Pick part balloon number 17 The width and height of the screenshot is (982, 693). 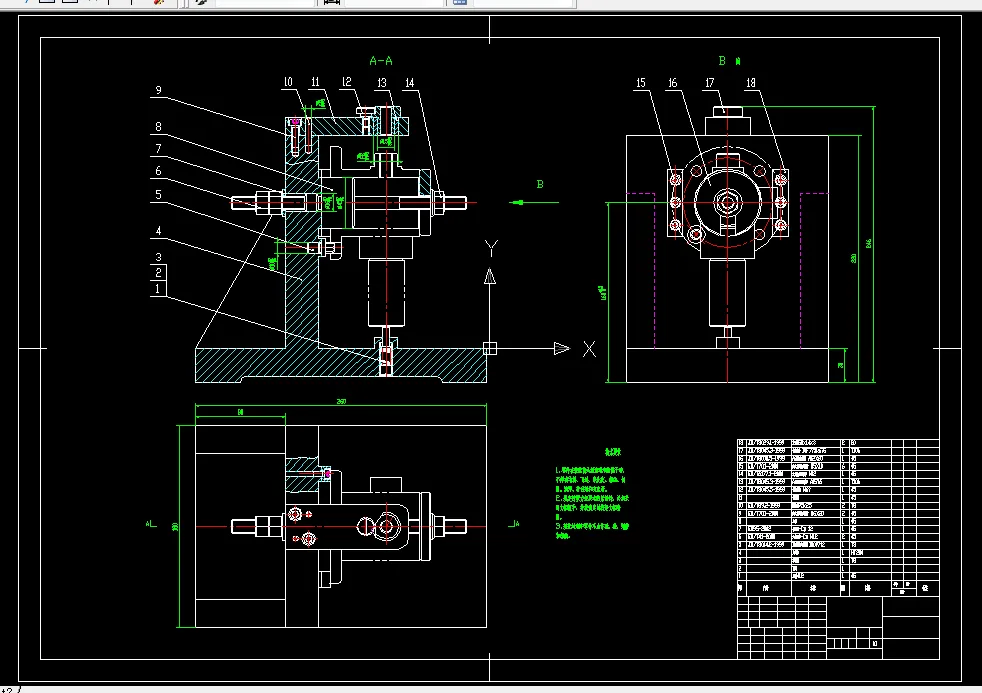pyautogui.click(x=710, y=83)
